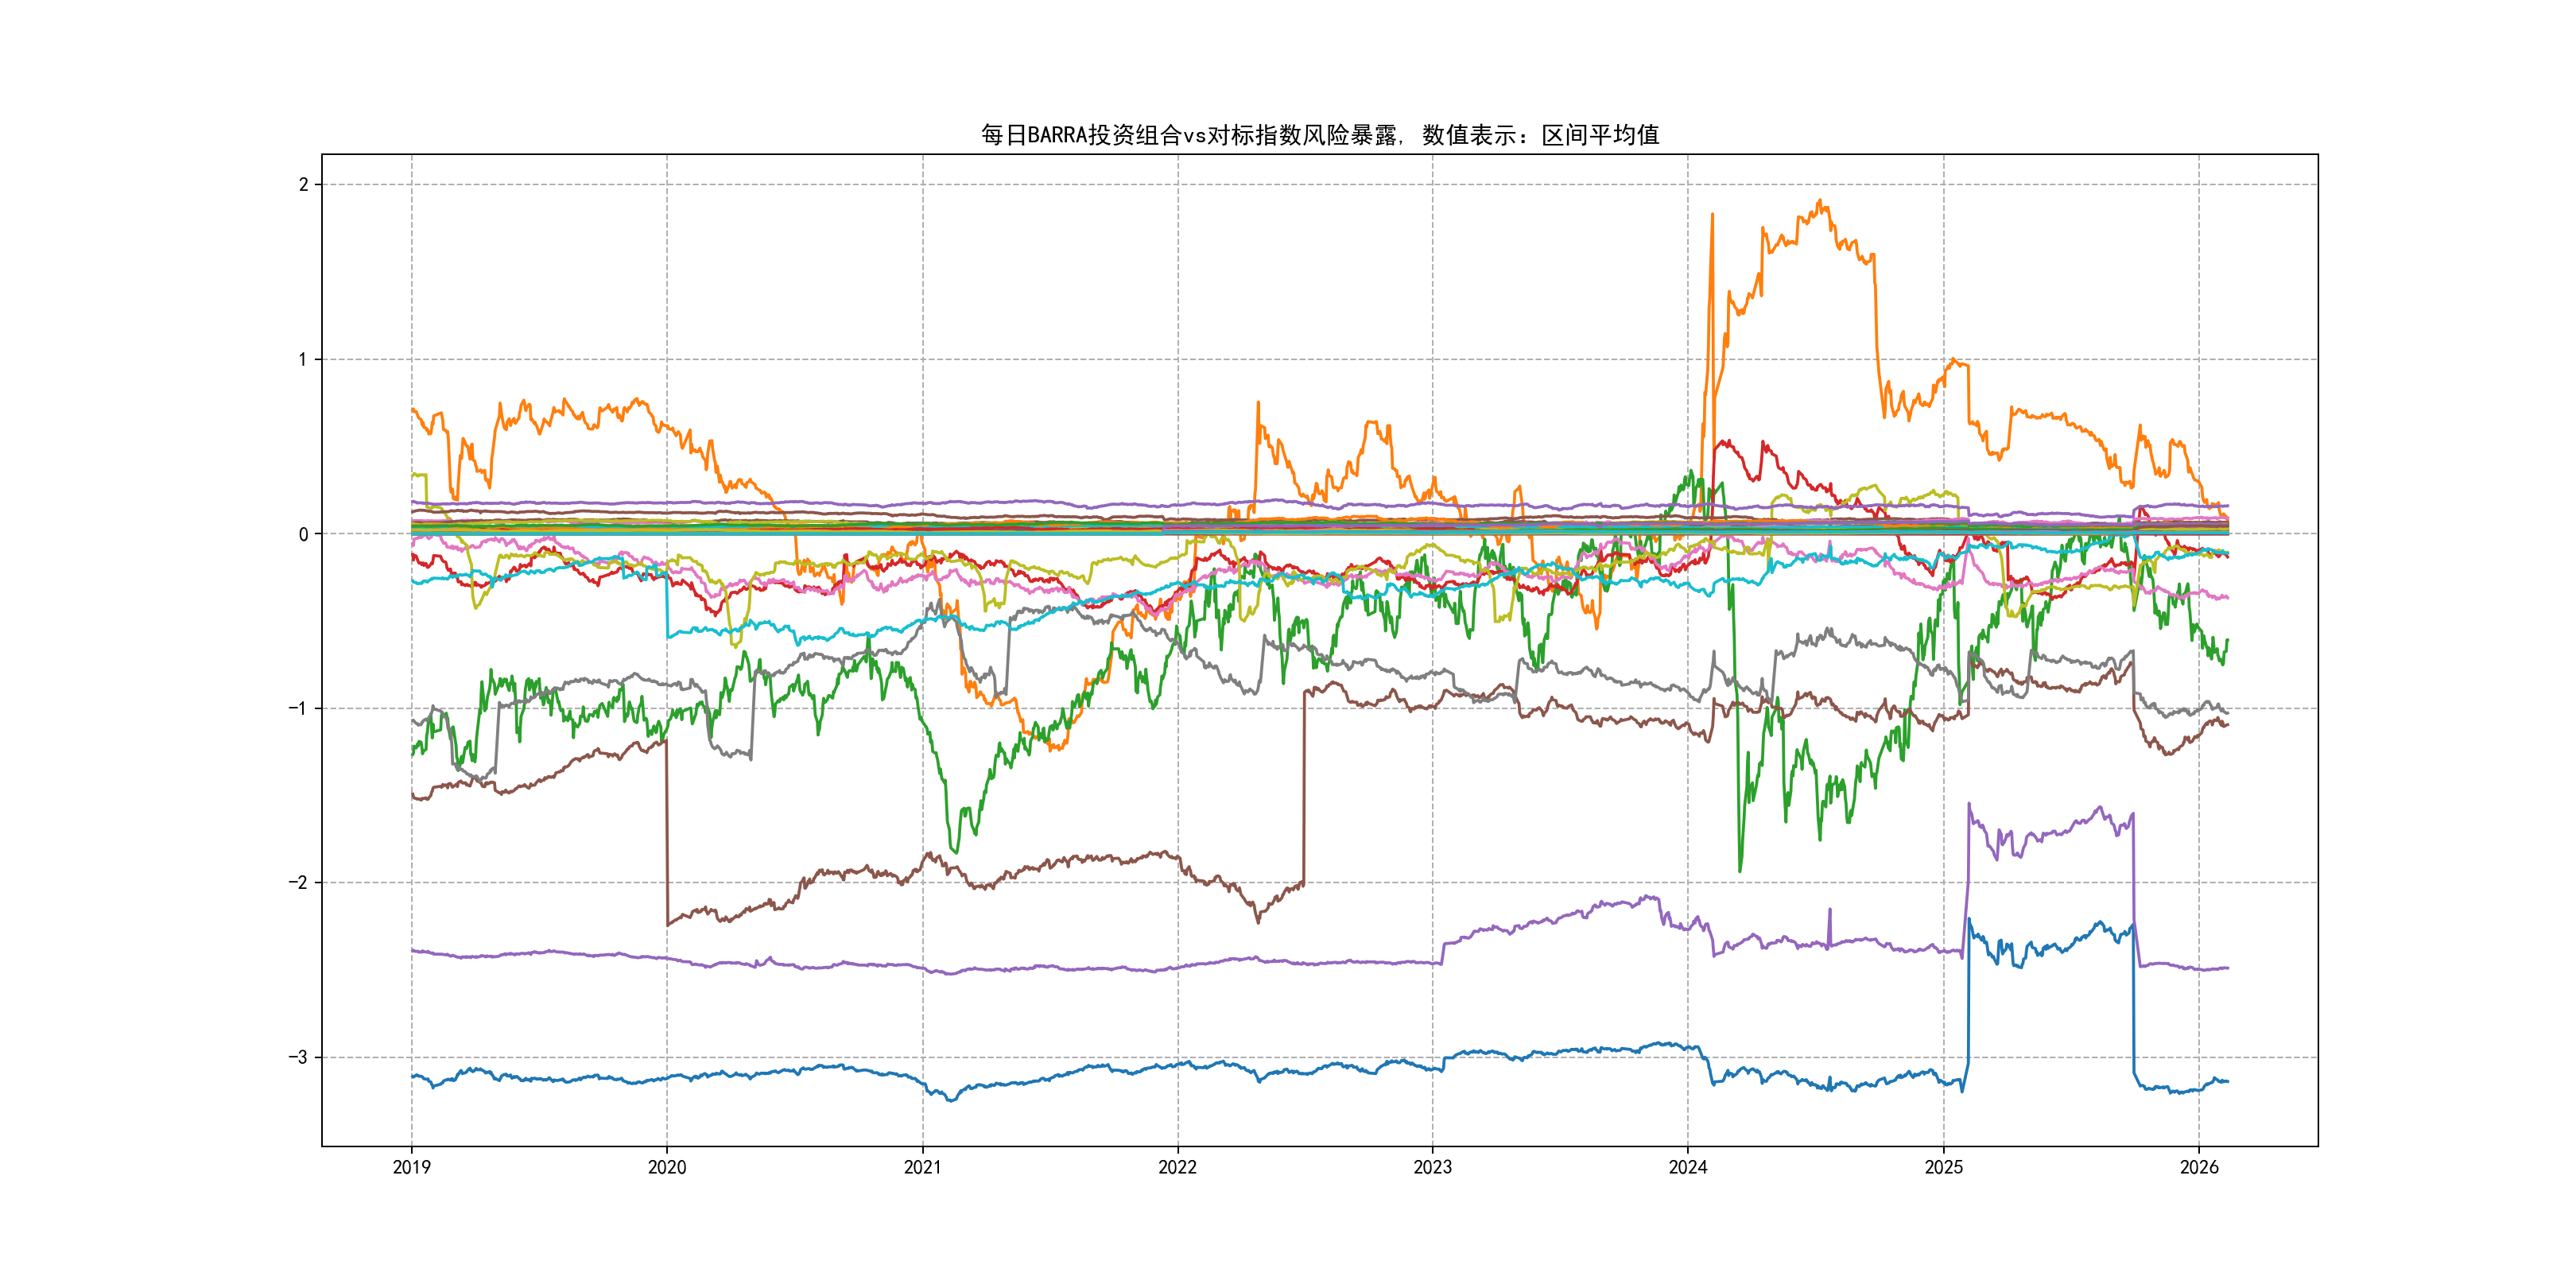Click the y-axis label 2
2576x1288 pixels.
click(x=303, y=184)
